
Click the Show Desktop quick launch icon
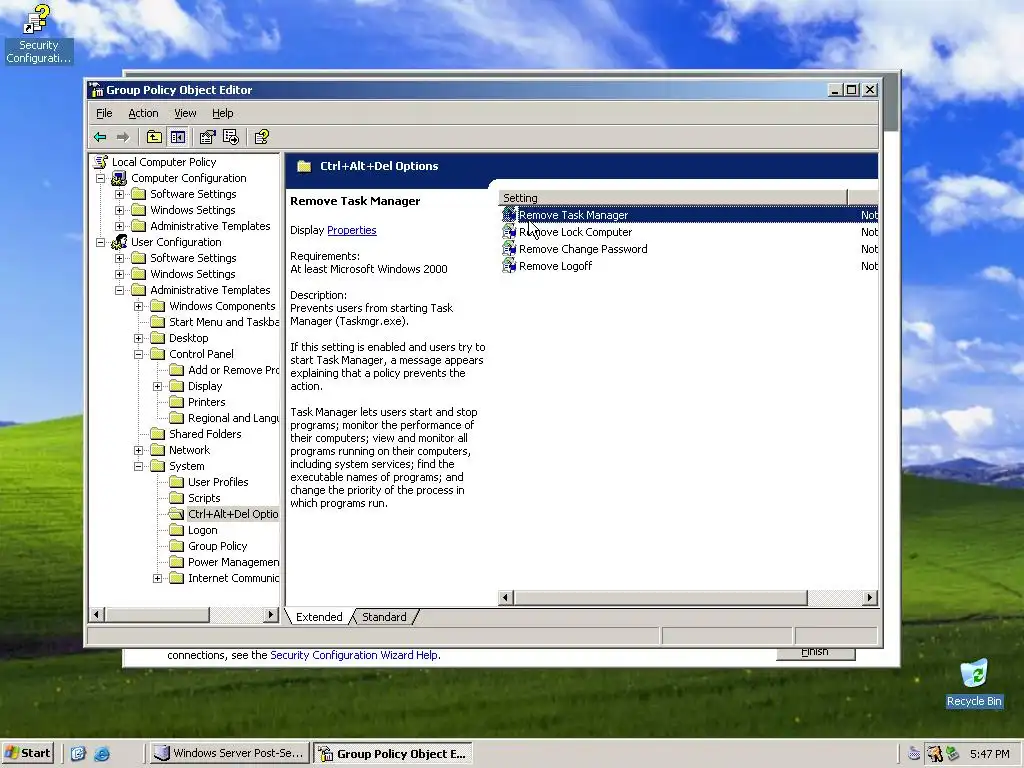(78, 754)
